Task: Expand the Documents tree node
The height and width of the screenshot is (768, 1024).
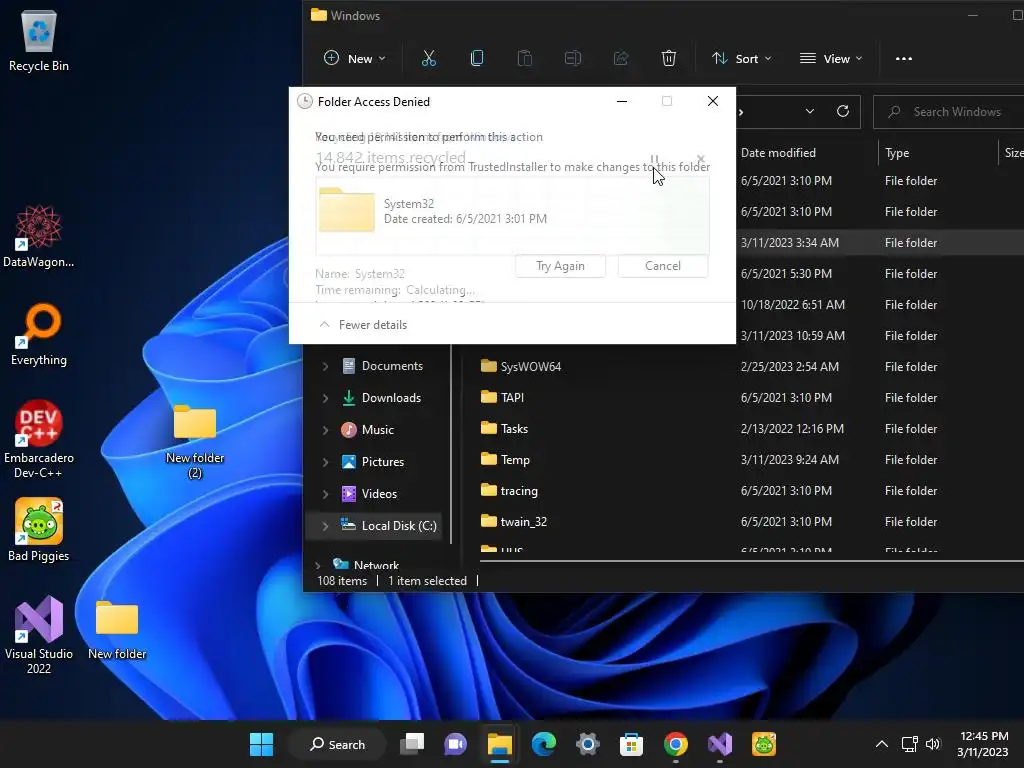Action: [x=325, y=366]
